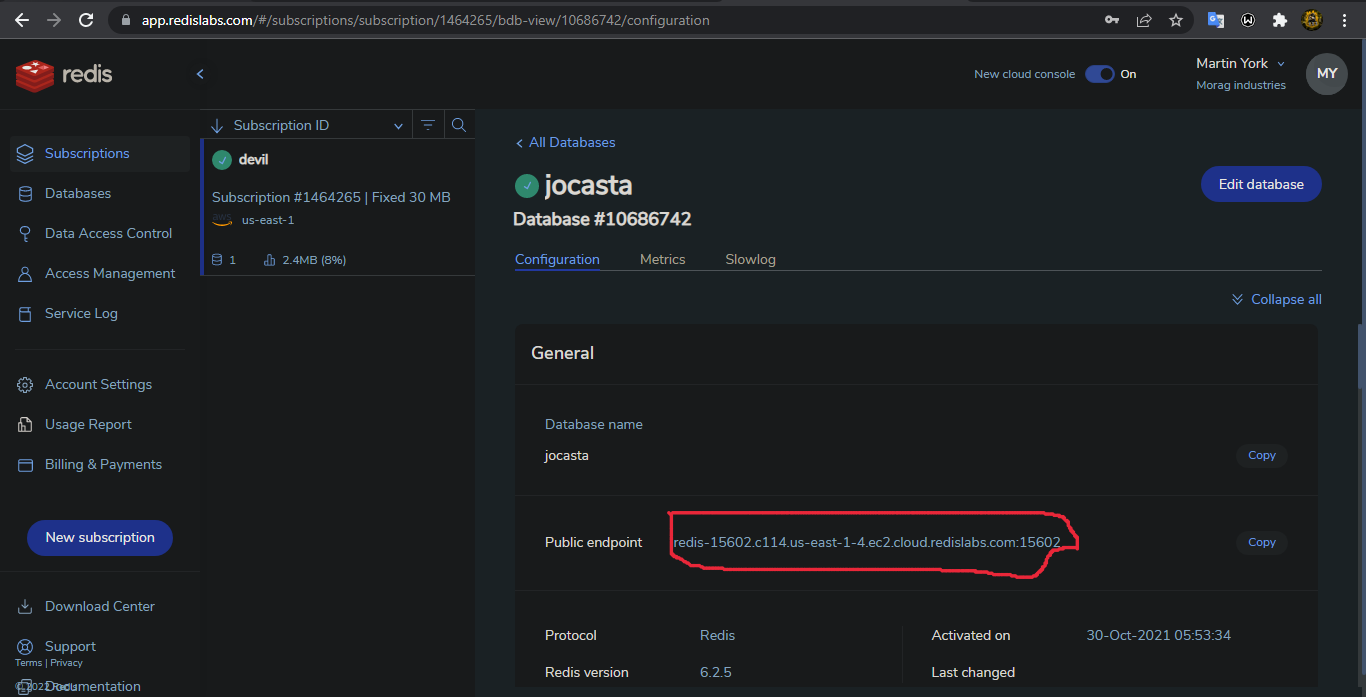Click the Usage Report icon

point(25,424)
